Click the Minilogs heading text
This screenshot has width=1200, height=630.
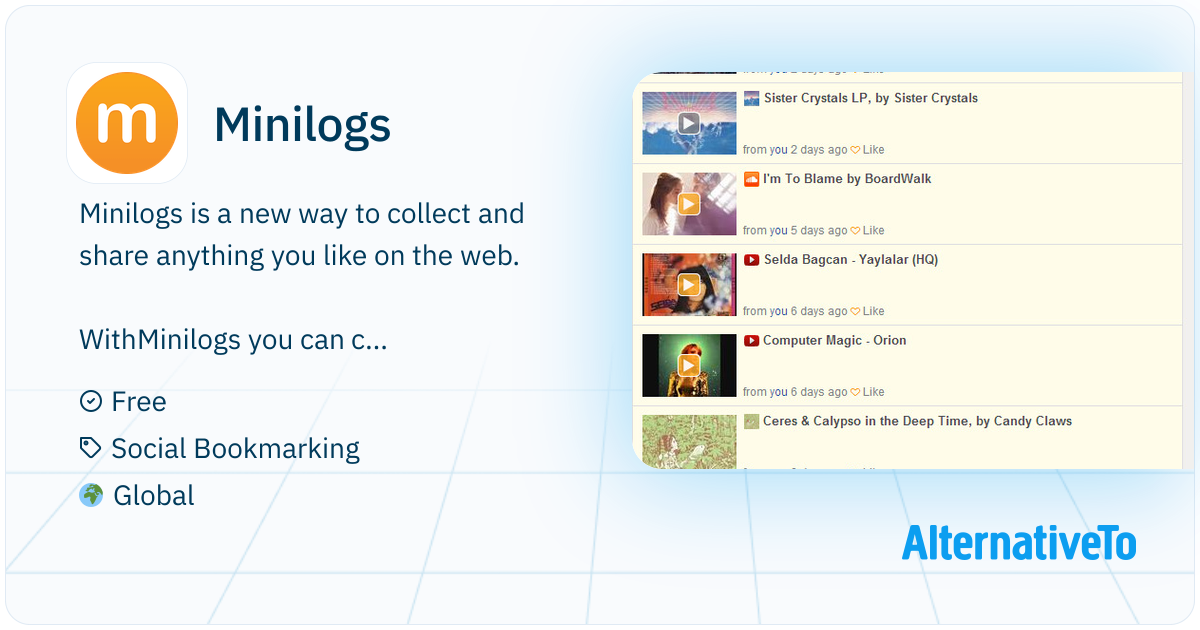pyautogui.click(x=302, y=125)
